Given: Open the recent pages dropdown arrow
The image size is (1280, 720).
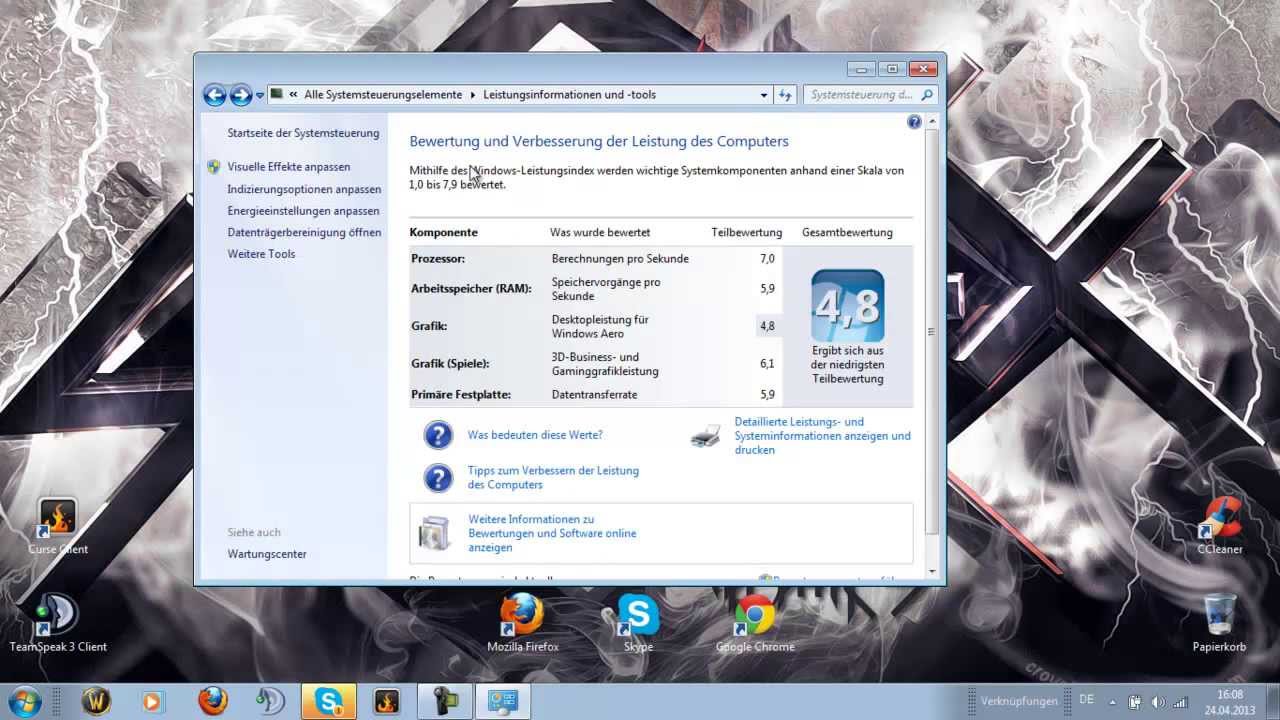Looking at the screenshot, I should pyautogui.click(x=260, y=96).
